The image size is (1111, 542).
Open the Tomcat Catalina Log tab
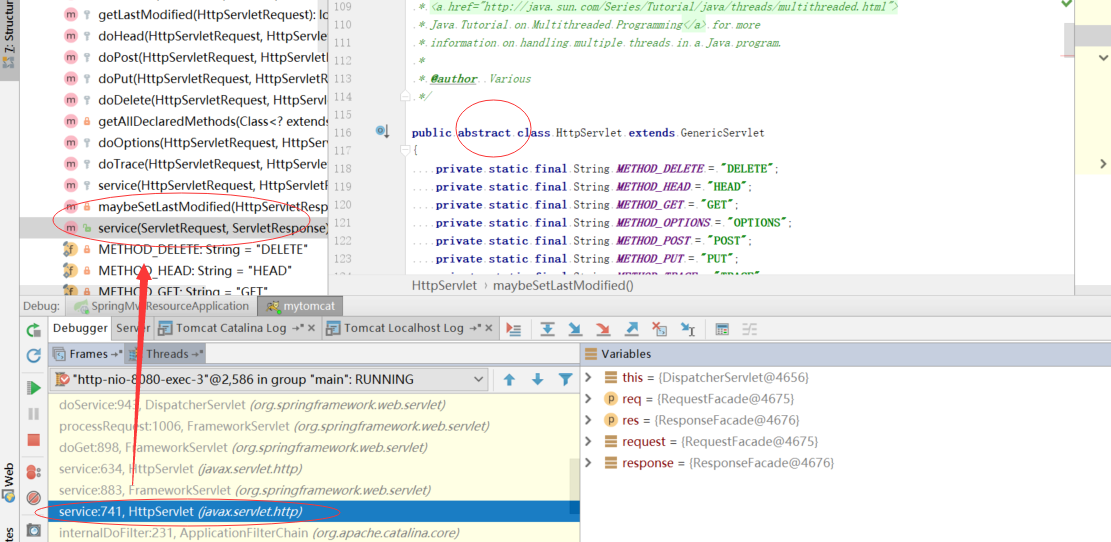point(231,328)
